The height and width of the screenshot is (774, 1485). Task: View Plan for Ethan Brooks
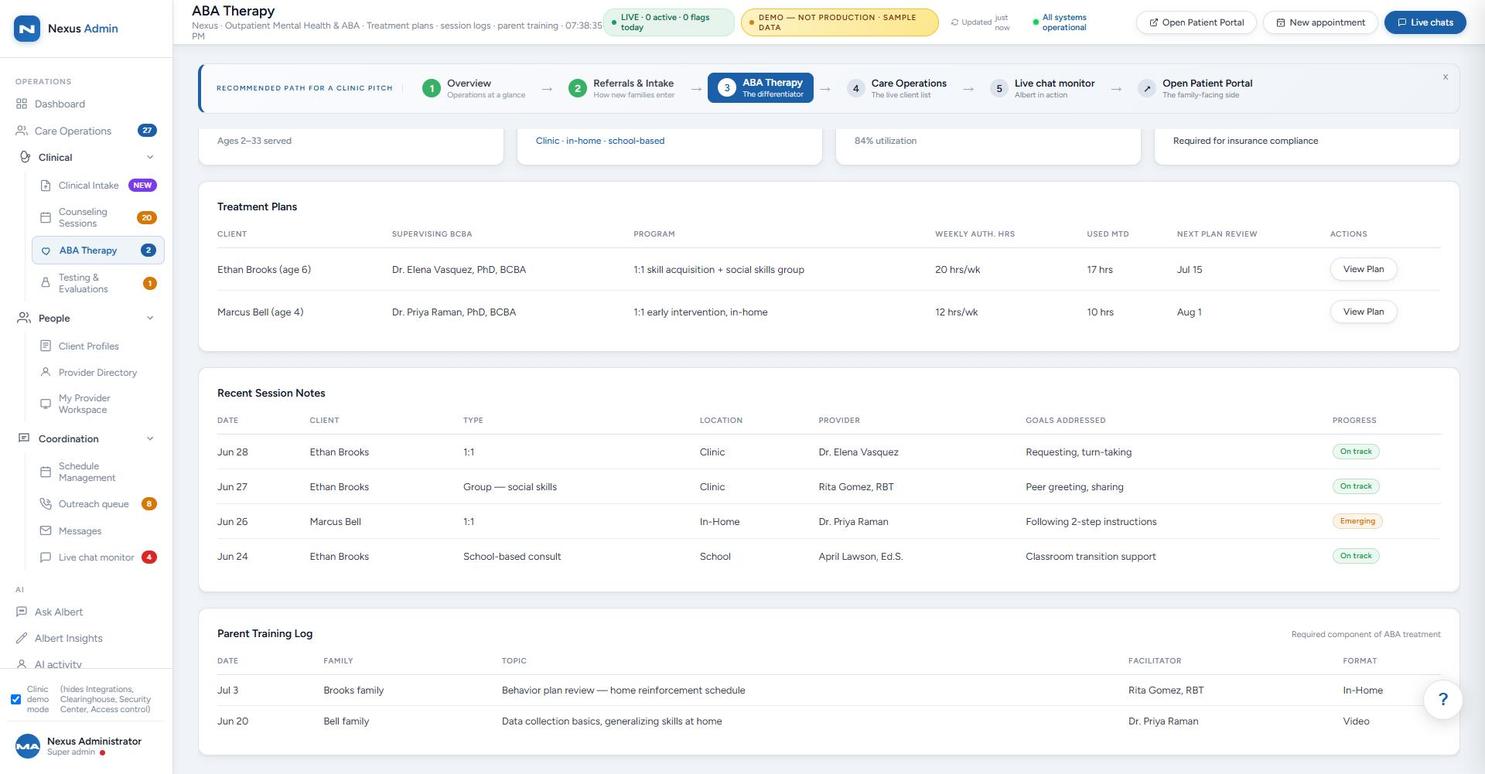pos(1363,269)
